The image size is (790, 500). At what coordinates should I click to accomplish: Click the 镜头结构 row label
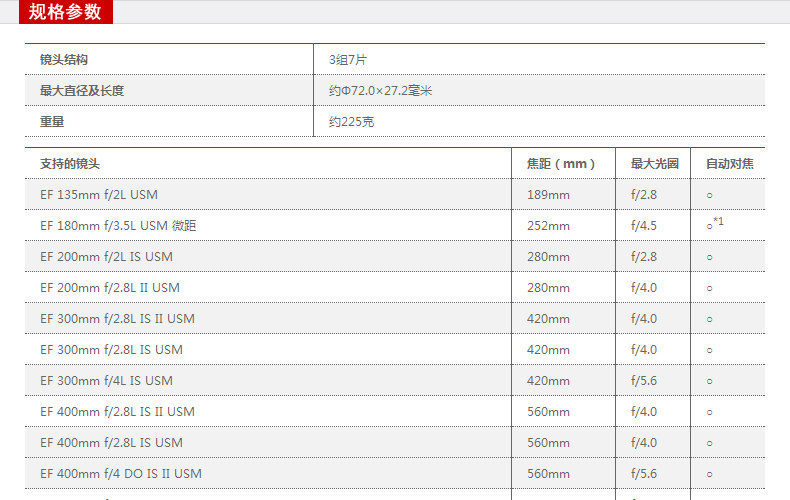tap(64, 59)
